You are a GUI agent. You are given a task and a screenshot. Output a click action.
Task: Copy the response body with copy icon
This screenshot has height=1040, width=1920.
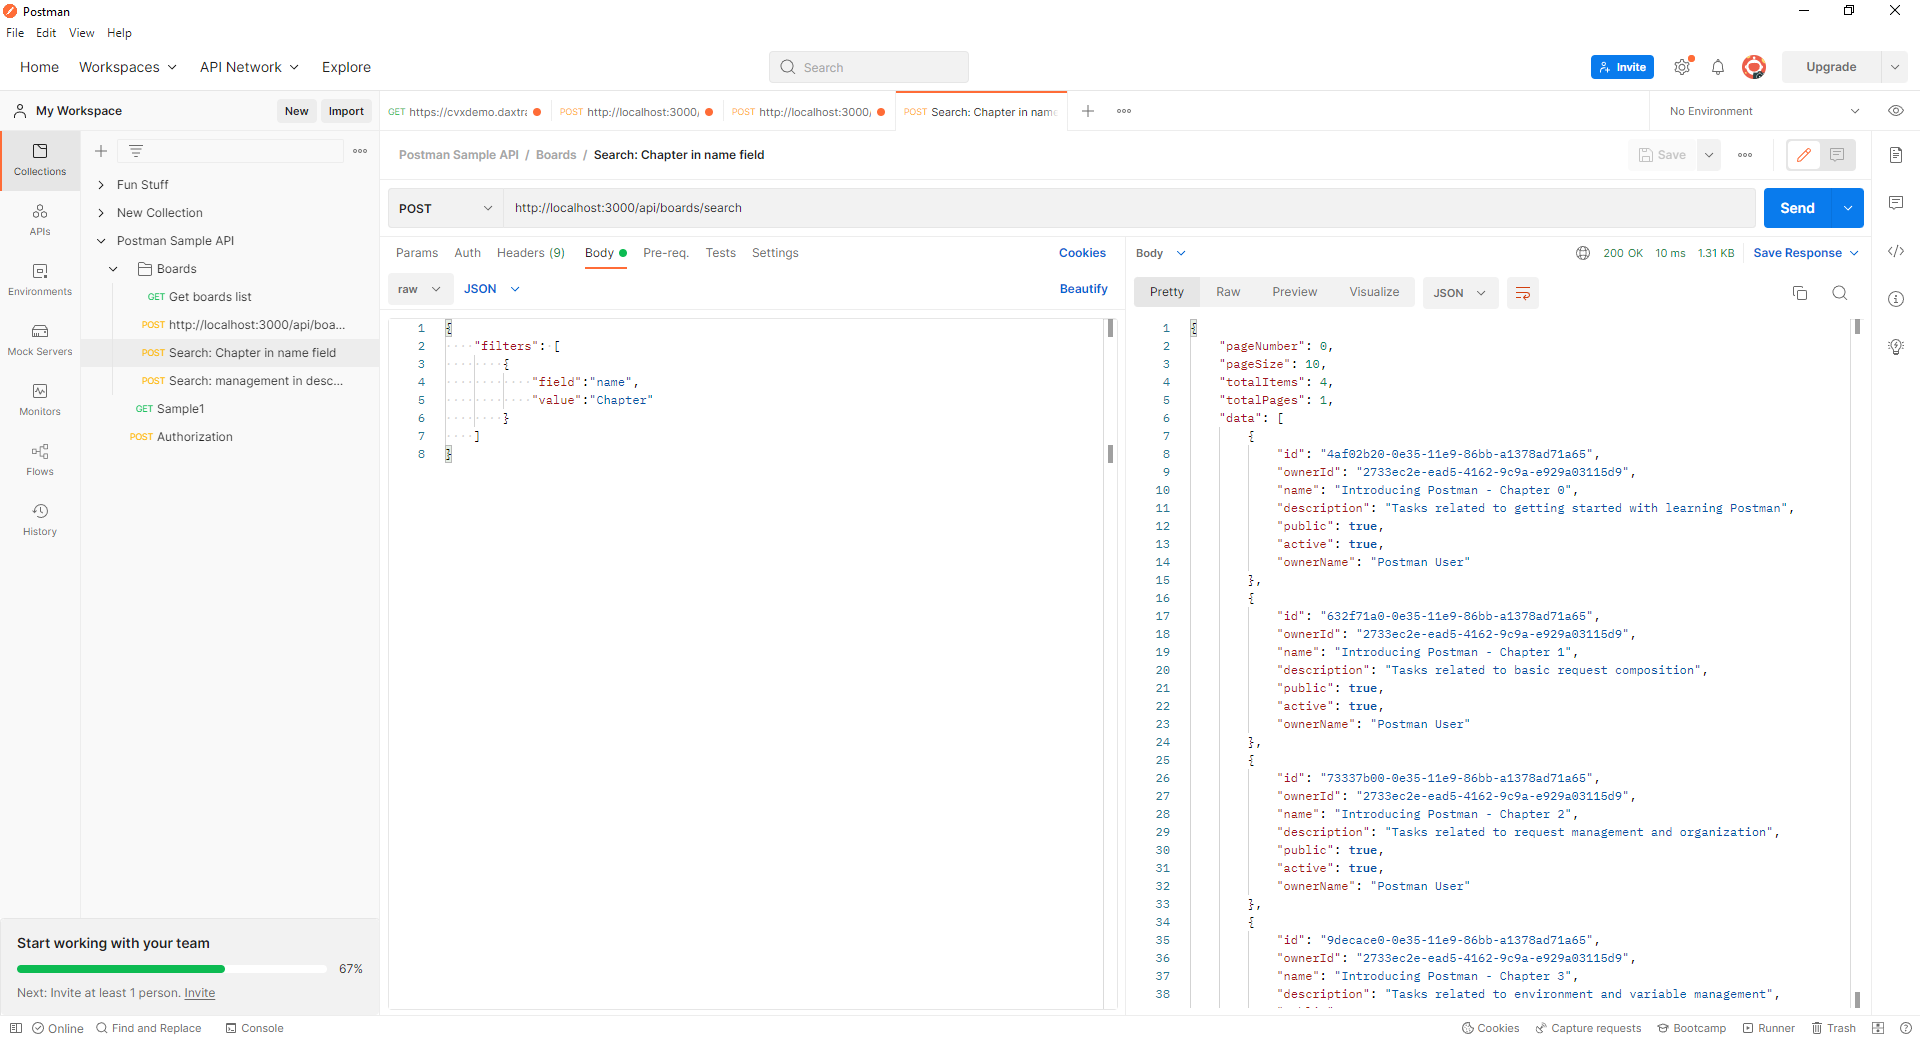point(1800,293)
